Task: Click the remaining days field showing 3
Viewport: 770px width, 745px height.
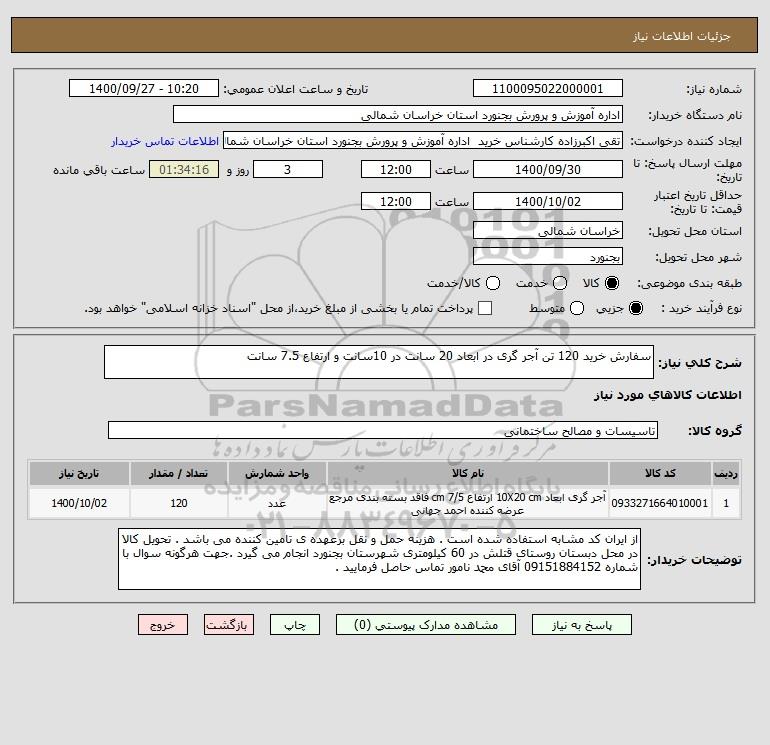Action: [x=288, y=169]
